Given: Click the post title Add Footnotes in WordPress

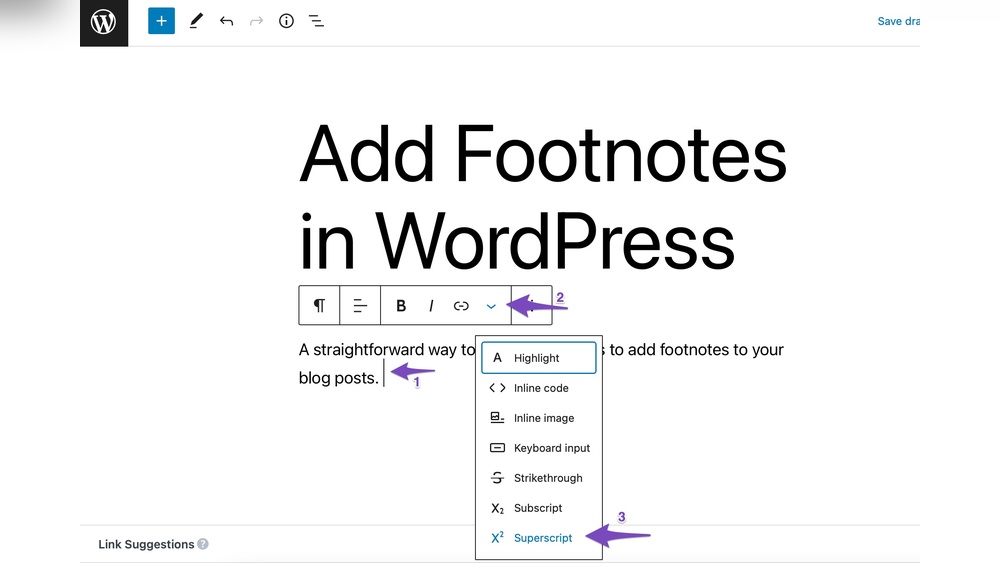Looking at the screenshot, I should click(543, 198).
